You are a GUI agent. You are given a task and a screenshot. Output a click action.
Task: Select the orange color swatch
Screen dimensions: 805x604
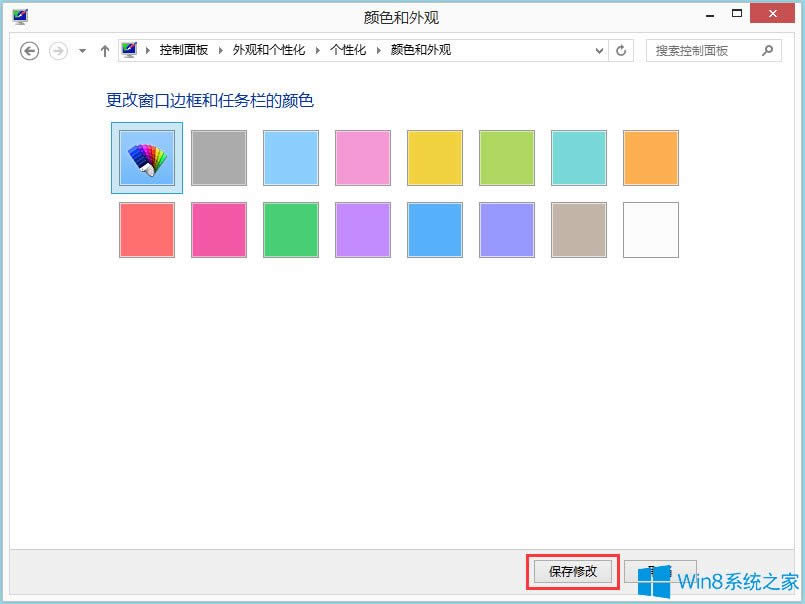(x=650, y=157)
